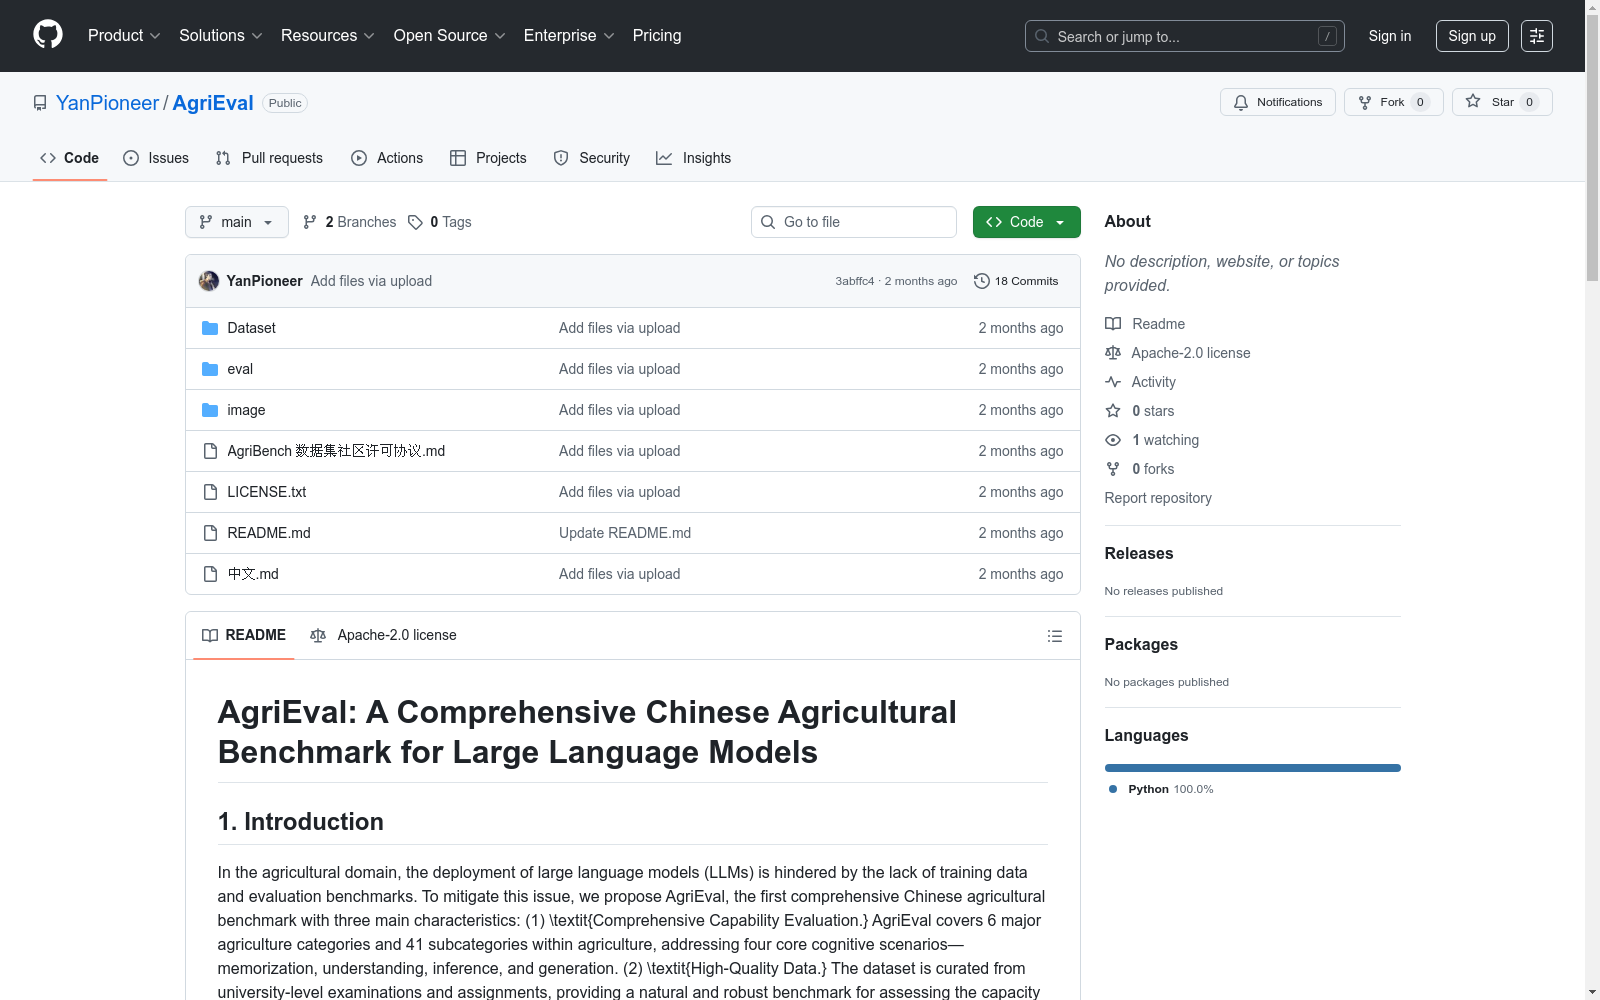Click the branches icon beside 2 Branches

point(310,222)
